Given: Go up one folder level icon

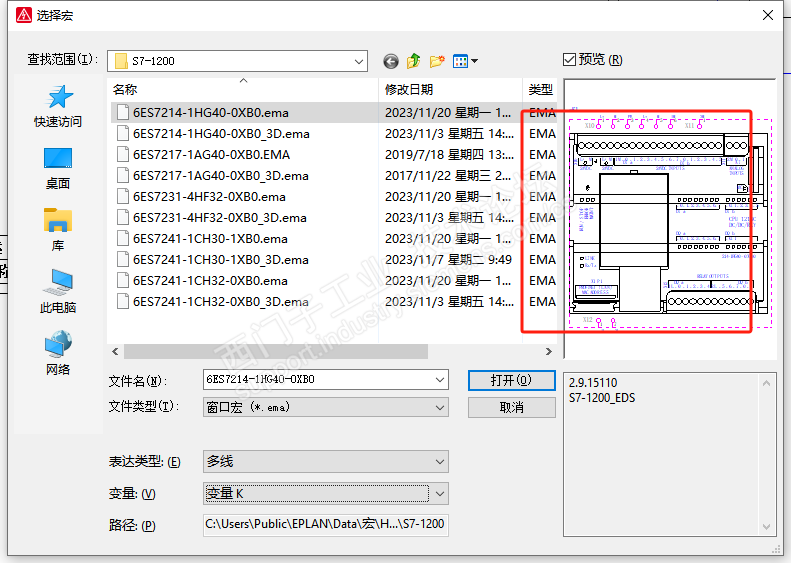Looking at the screenshot, I should (x=414, y=61).
